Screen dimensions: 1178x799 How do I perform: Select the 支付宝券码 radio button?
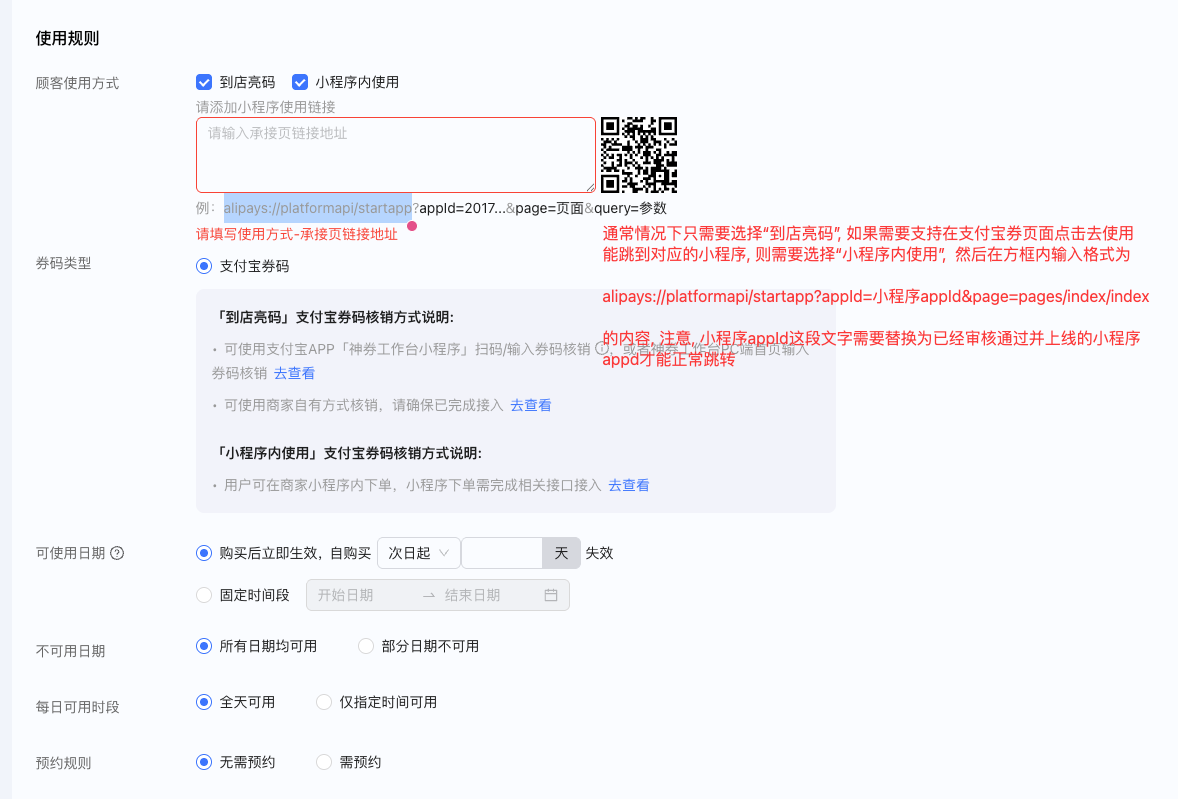[204, 265]
